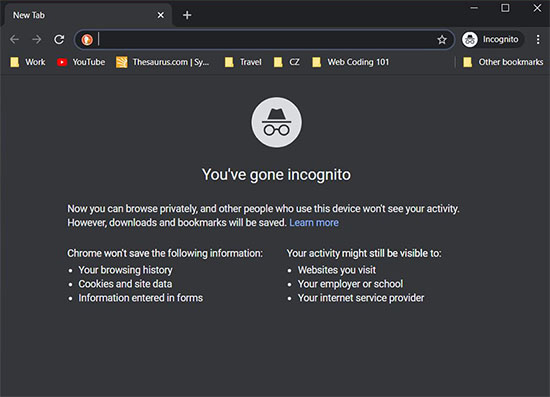Screen dimensions: 550x397
Task: Click 'Your employer or school' list item
Action: coord(350,284)
